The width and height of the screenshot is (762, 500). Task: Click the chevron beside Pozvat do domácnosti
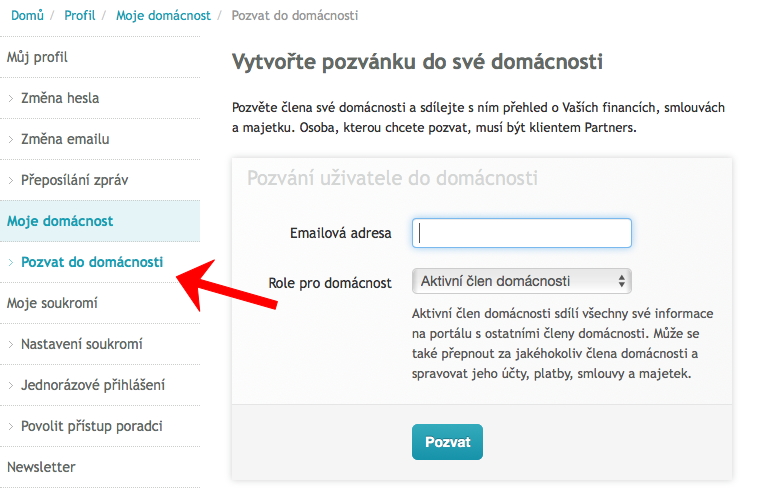pos(11,262)
